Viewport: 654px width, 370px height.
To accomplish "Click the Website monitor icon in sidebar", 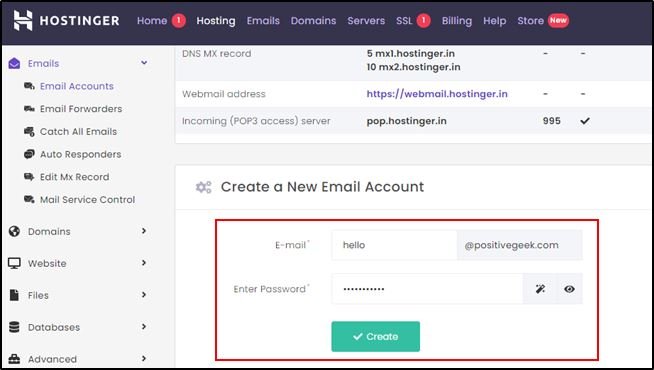I will coord(14,263).
